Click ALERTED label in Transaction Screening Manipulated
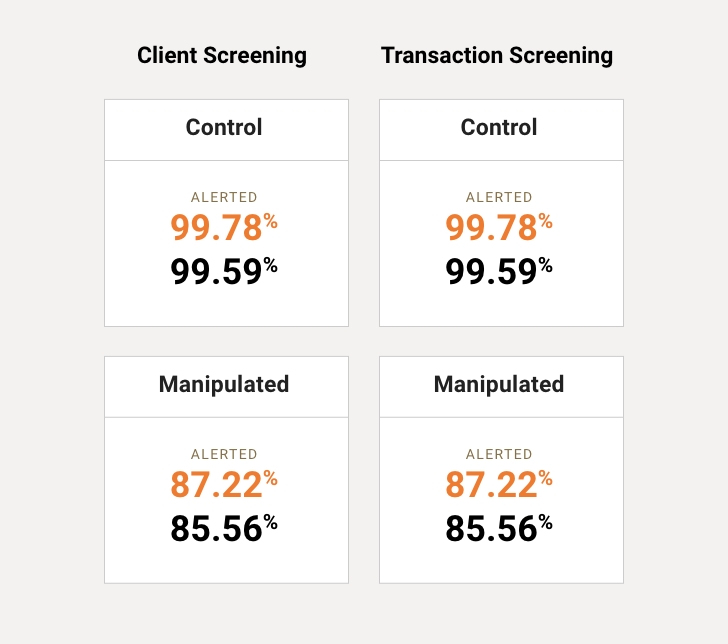Image resolution: width=728 pixels, height=644 pixels. click(x=499, y=454)
